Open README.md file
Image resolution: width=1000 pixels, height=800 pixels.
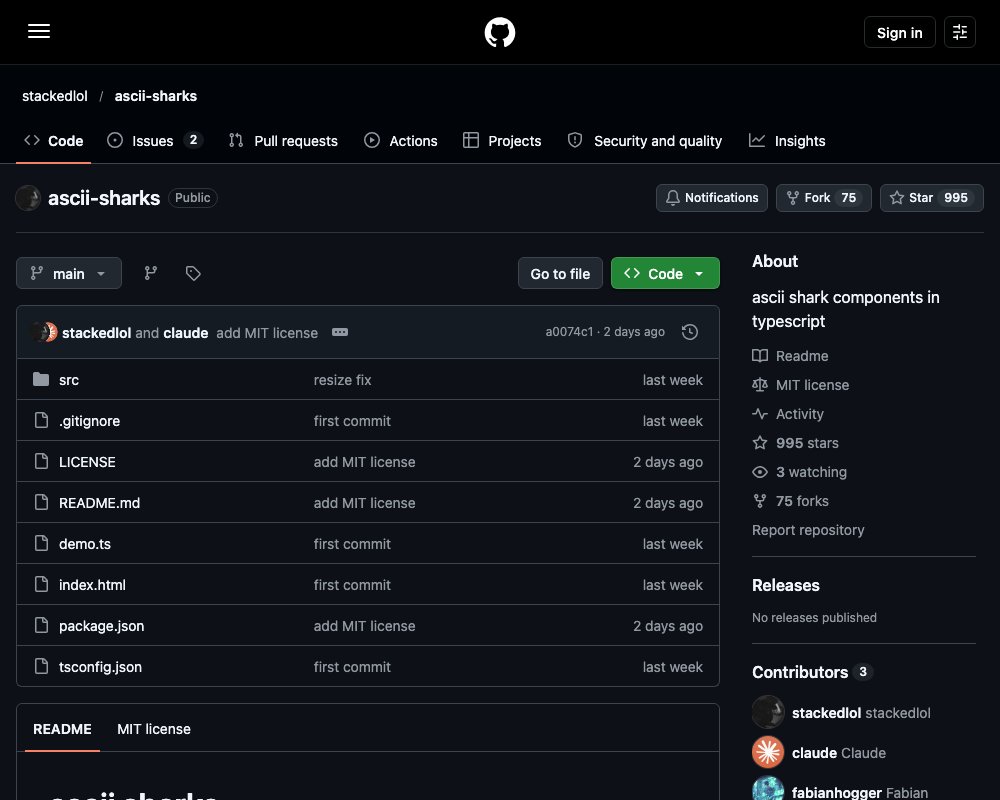click(99, 503)
